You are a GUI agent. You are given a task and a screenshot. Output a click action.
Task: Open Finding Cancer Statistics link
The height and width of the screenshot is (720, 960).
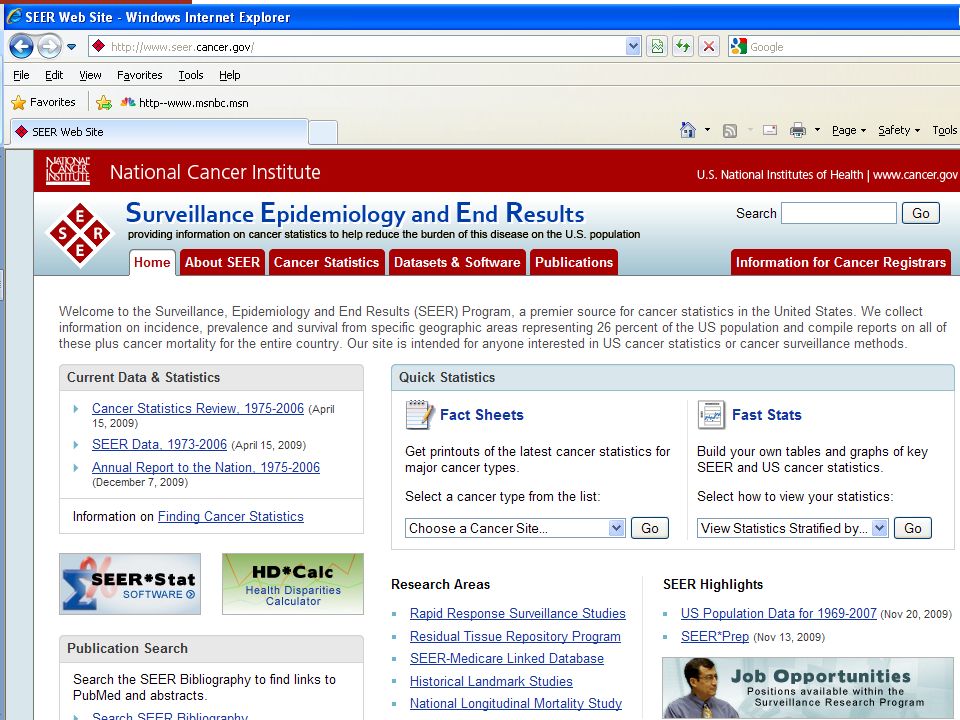coord(231,517)
